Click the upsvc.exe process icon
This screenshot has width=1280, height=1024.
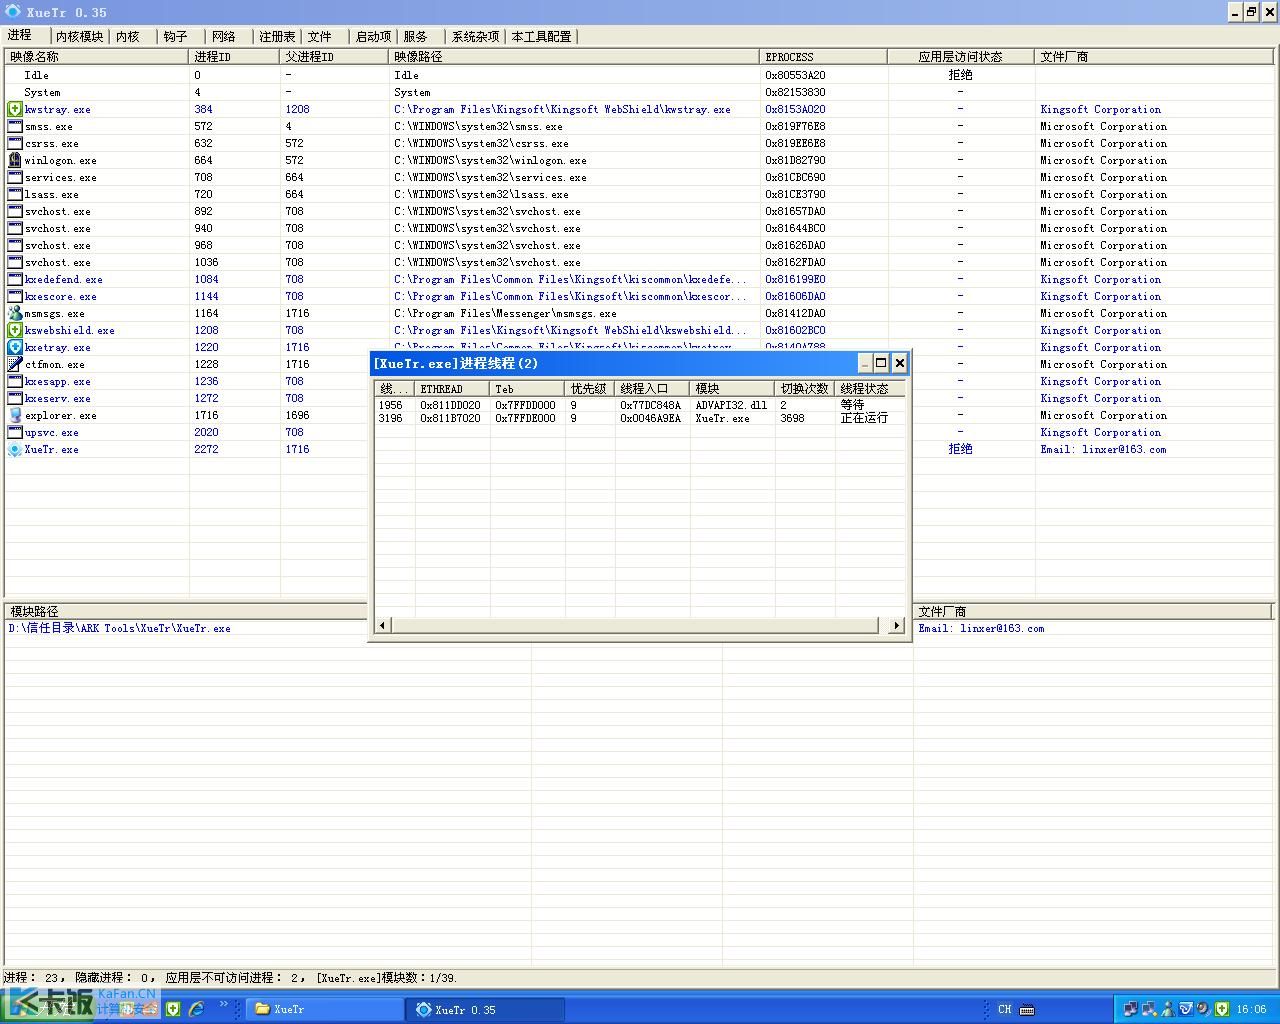[15, 432]
